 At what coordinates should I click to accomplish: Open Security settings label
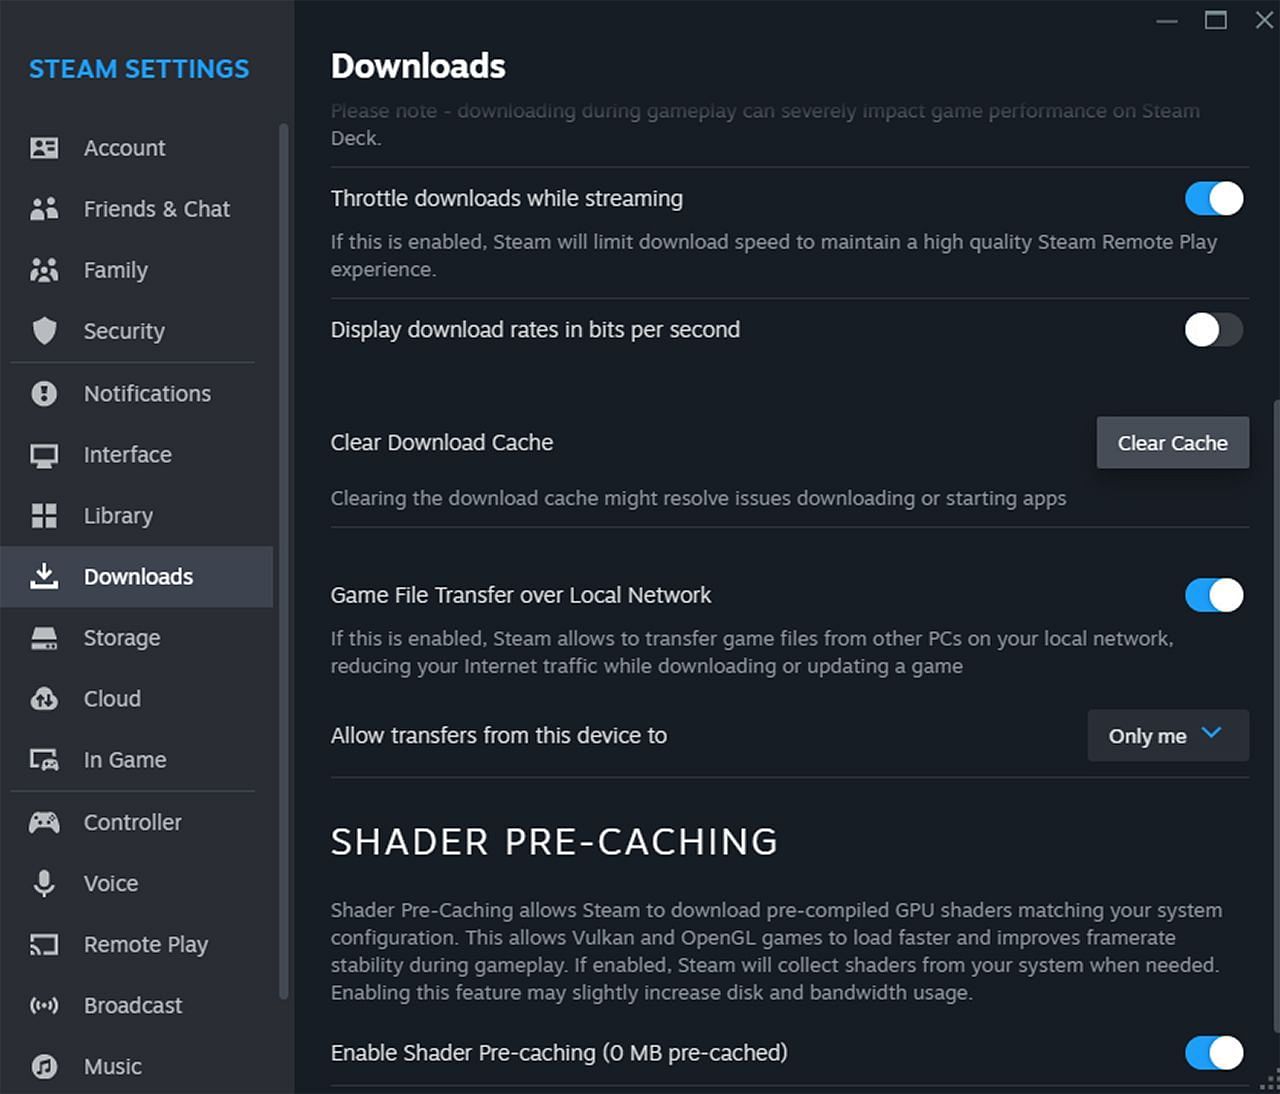(x=124, y=331)
